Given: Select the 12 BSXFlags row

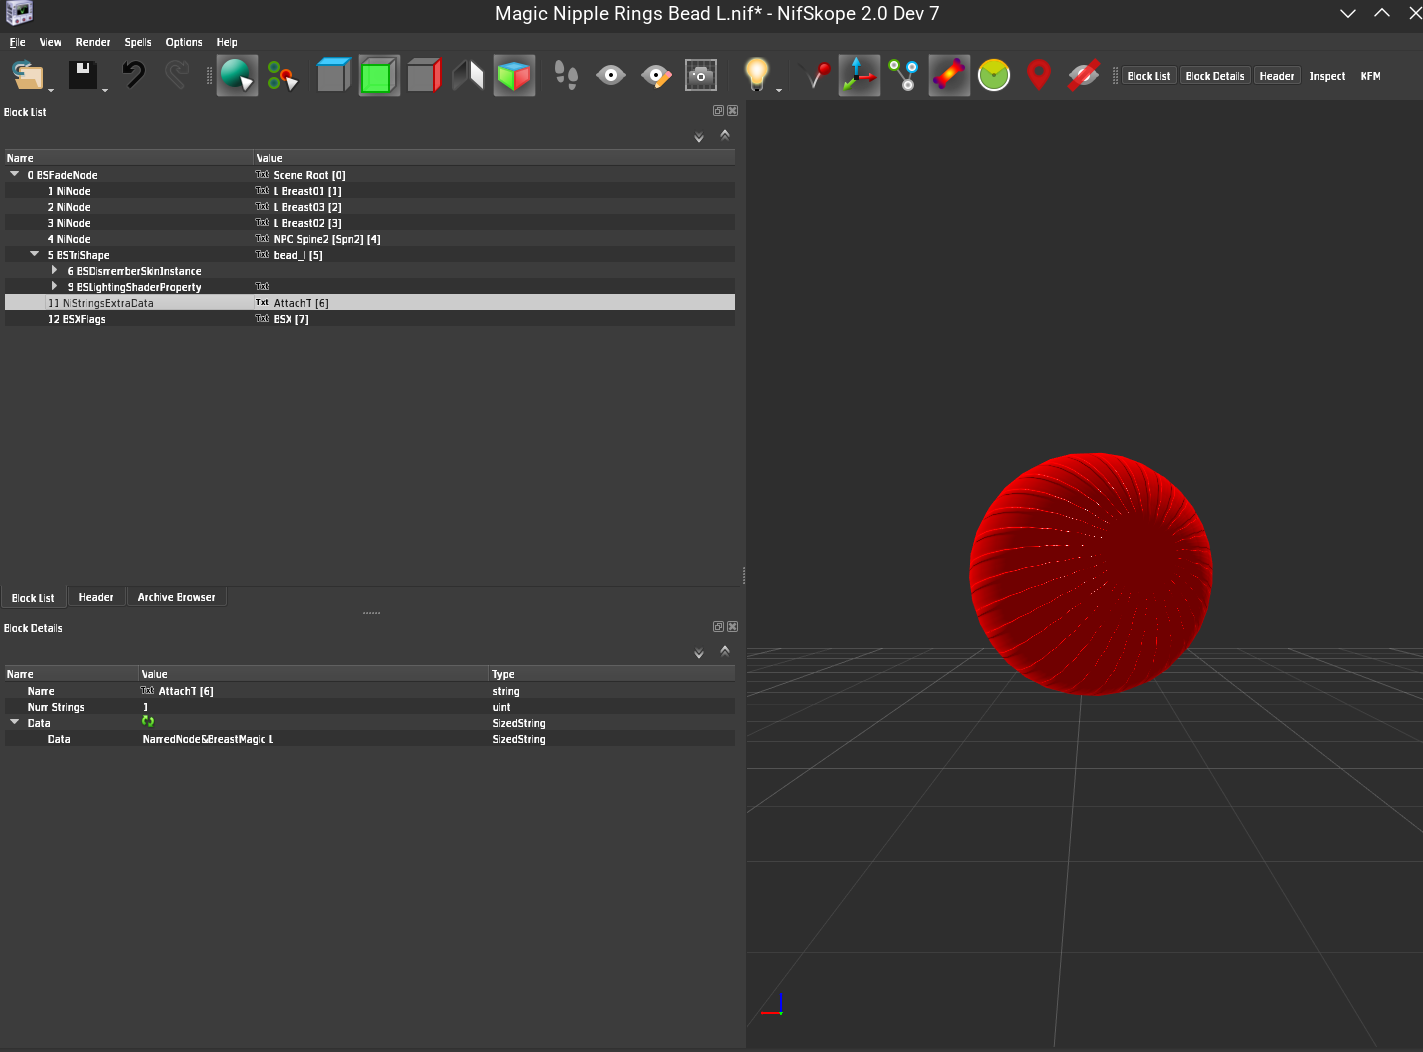Looking at the screenshot, I should pos(370,319).
